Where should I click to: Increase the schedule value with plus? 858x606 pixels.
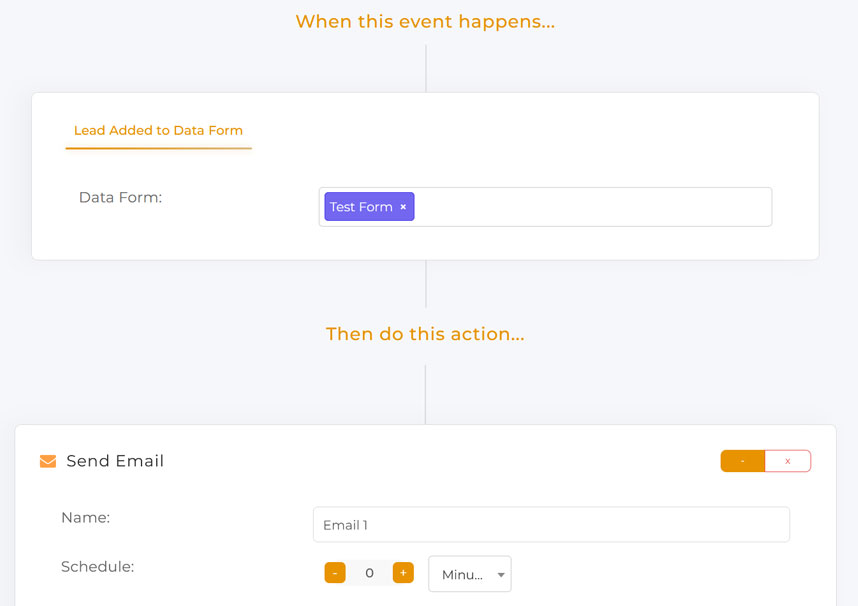[403, 573]
